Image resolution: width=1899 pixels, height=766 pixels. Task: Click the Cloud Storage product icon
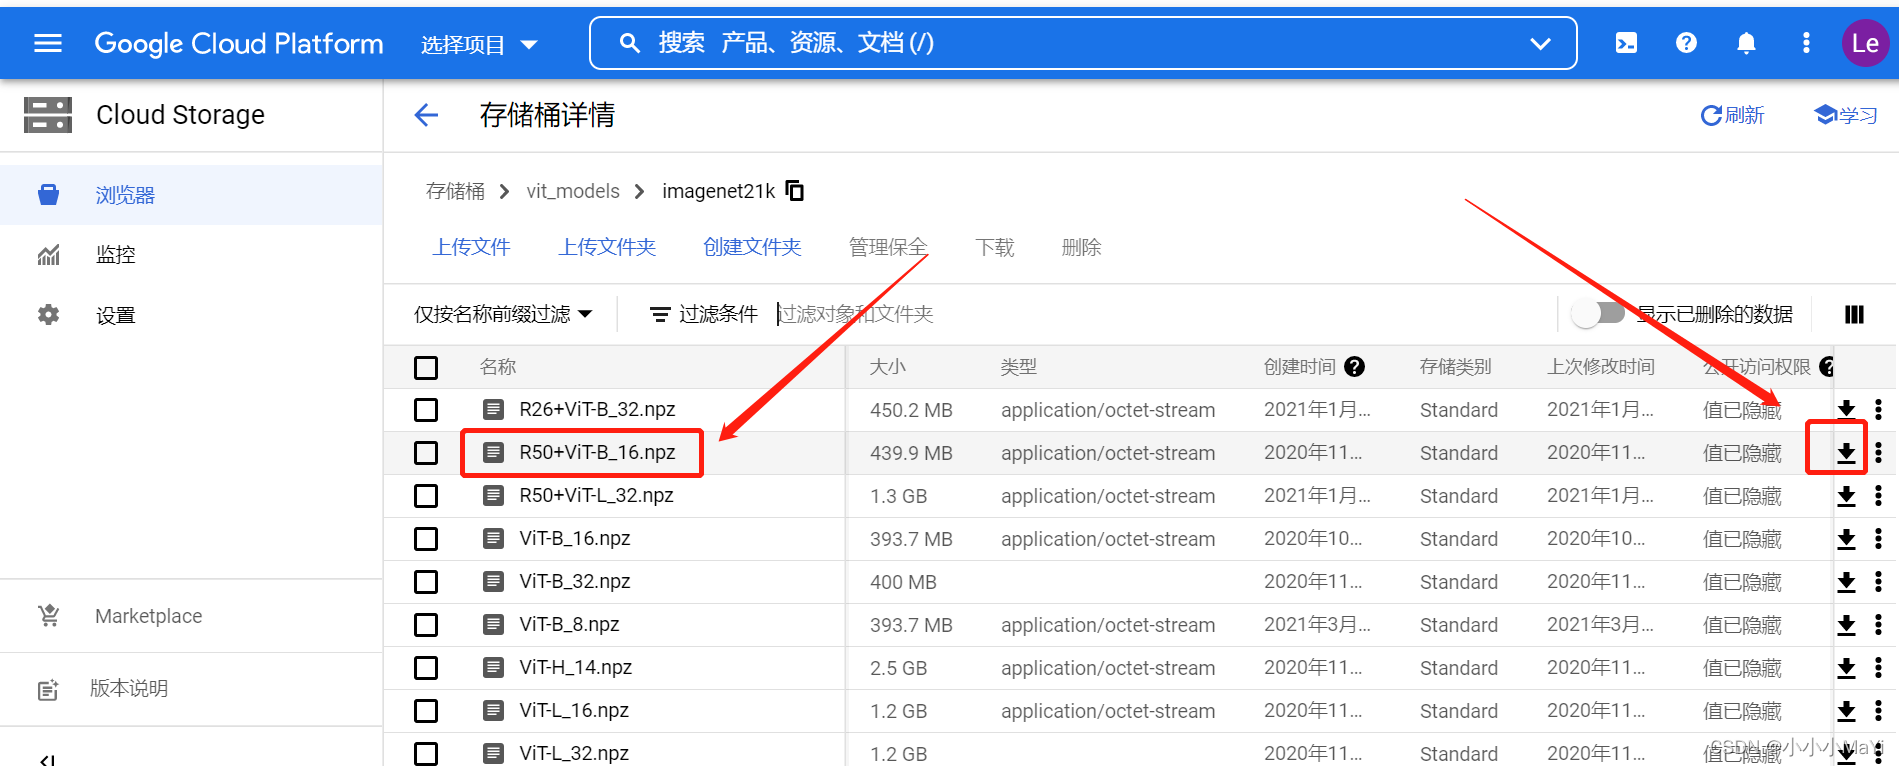click(48, 115)
